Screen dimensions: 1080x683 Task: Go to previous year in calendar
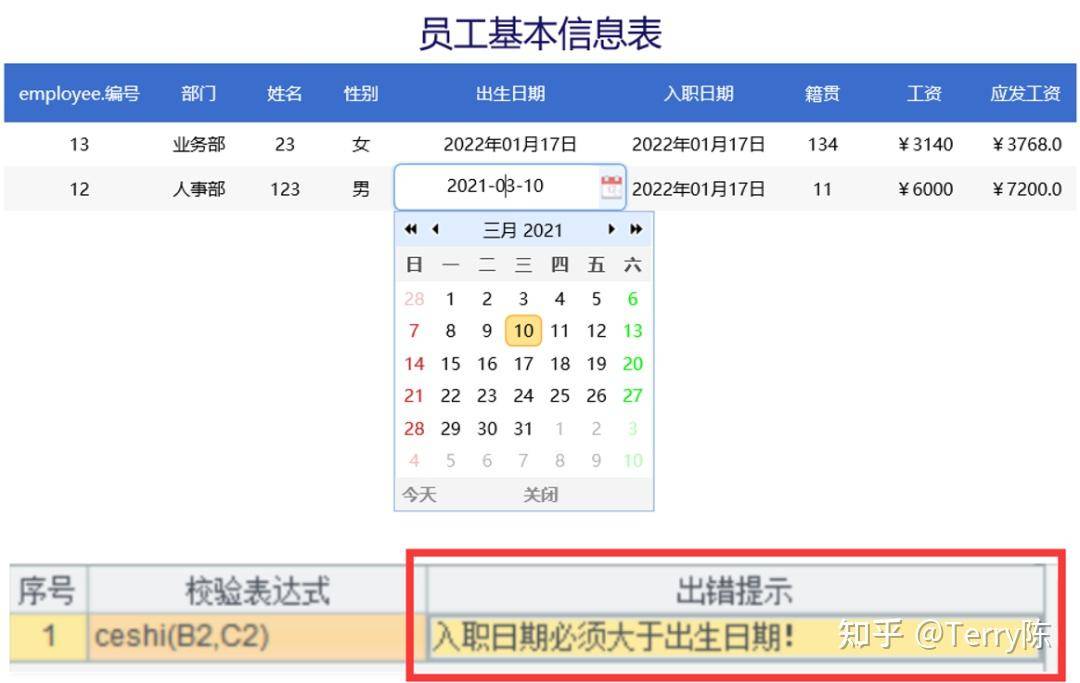point(411,229)
